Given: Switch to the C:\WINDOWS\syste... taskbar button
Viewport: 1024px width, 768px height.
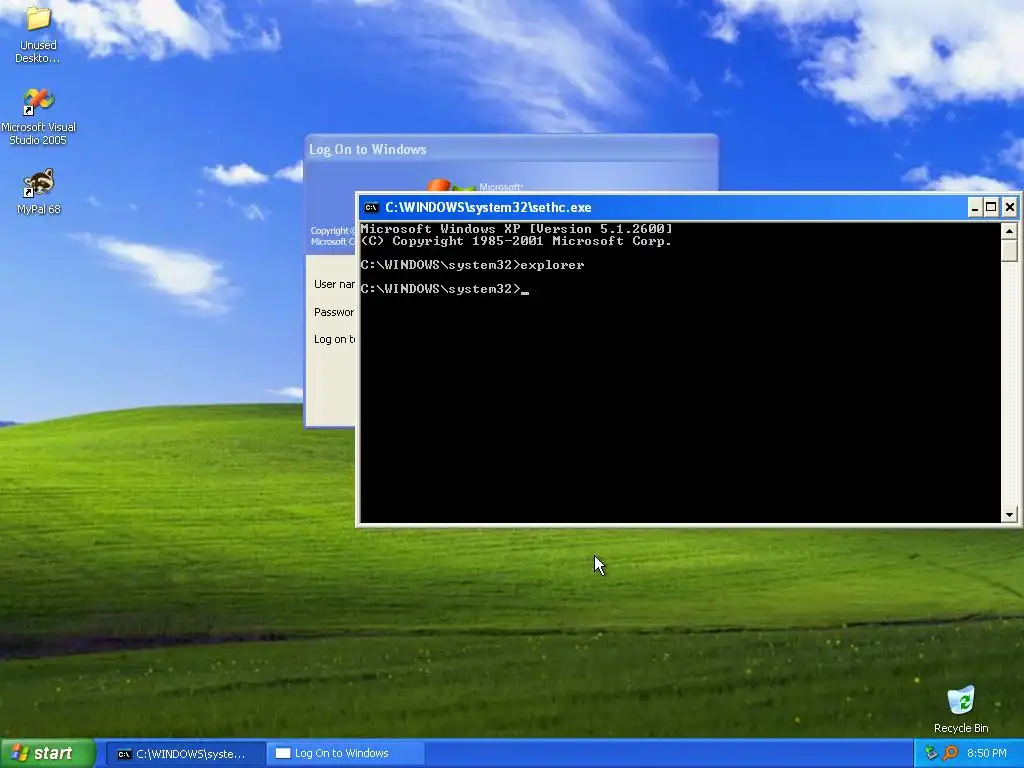Looking at the screenshot, I should click(x=184, y=754).
